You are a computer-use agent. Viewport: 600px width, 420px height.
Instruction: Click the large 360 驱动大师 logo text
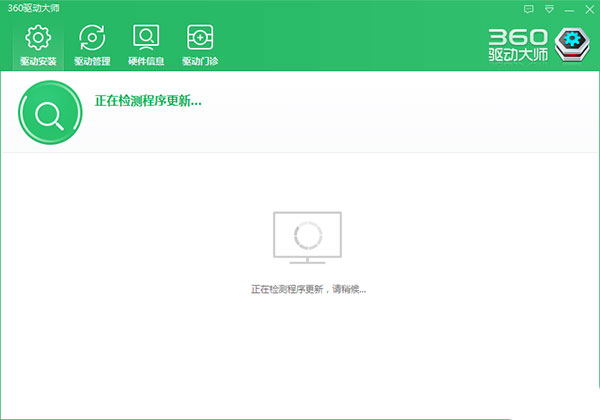pyautogui.click(x=518, y=45)
